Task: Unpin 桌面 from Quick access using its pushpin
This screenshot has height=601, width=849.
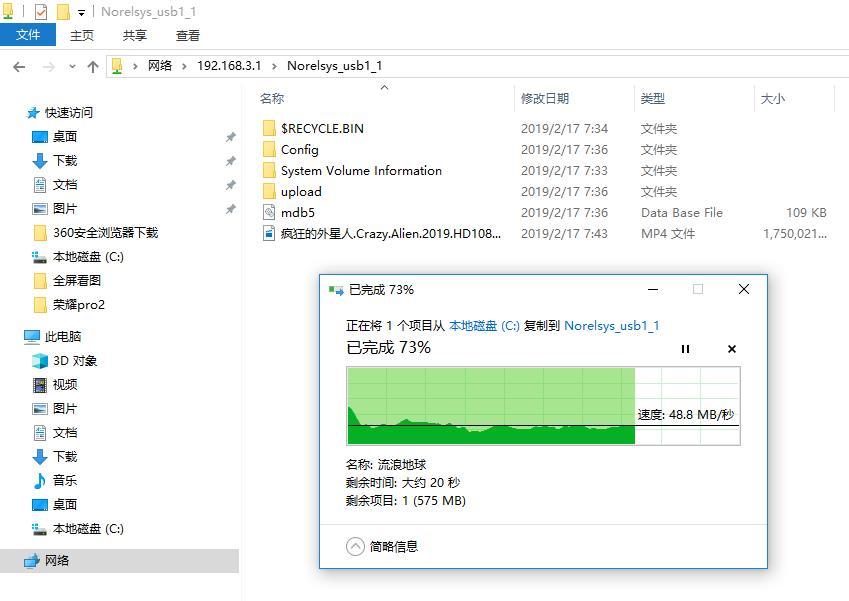Action: [228, 136]
